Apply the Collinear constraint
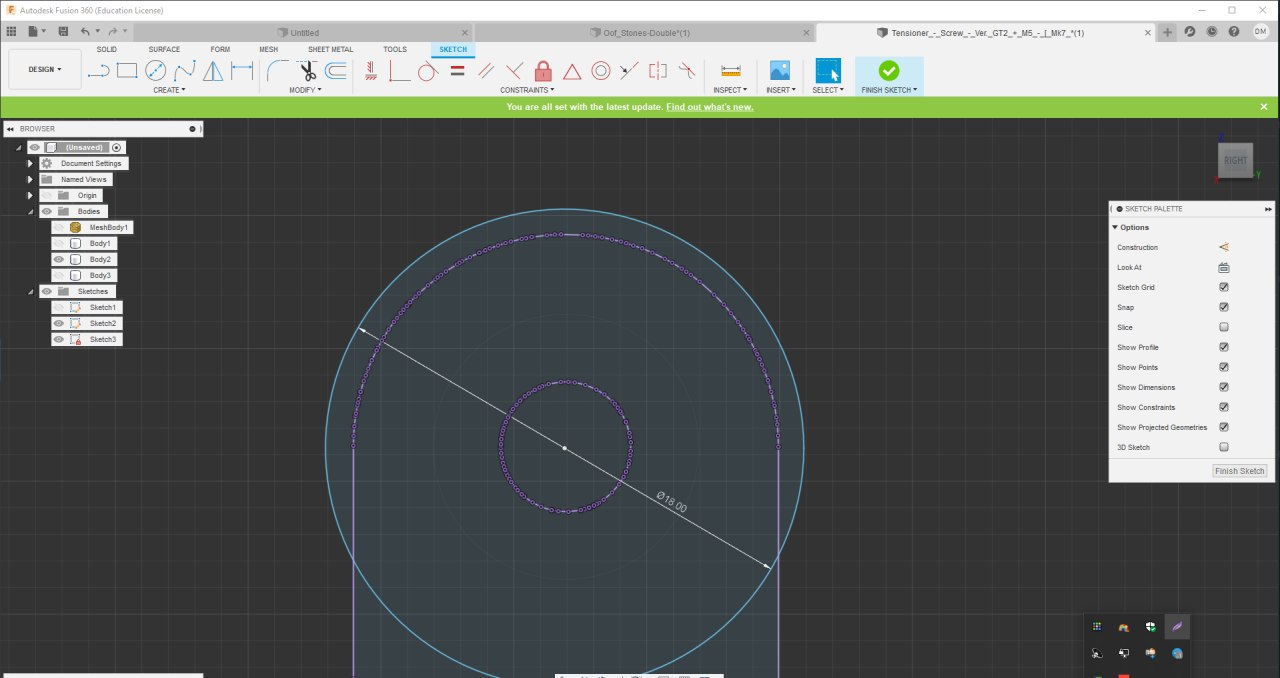The height and width of the screenshot is (678, 1280). (629, 71)
